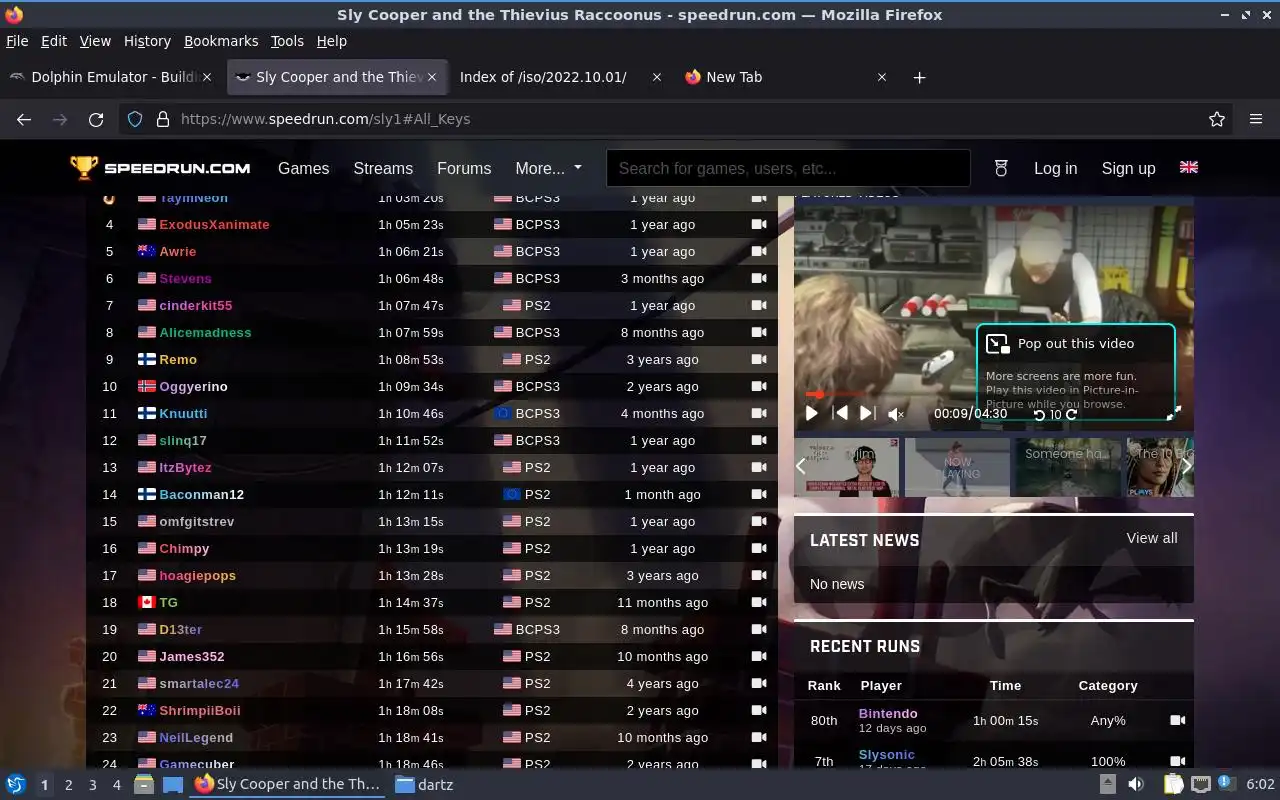Bookmark this page with the star
1280x800 pixels.
pos(1217,119)
